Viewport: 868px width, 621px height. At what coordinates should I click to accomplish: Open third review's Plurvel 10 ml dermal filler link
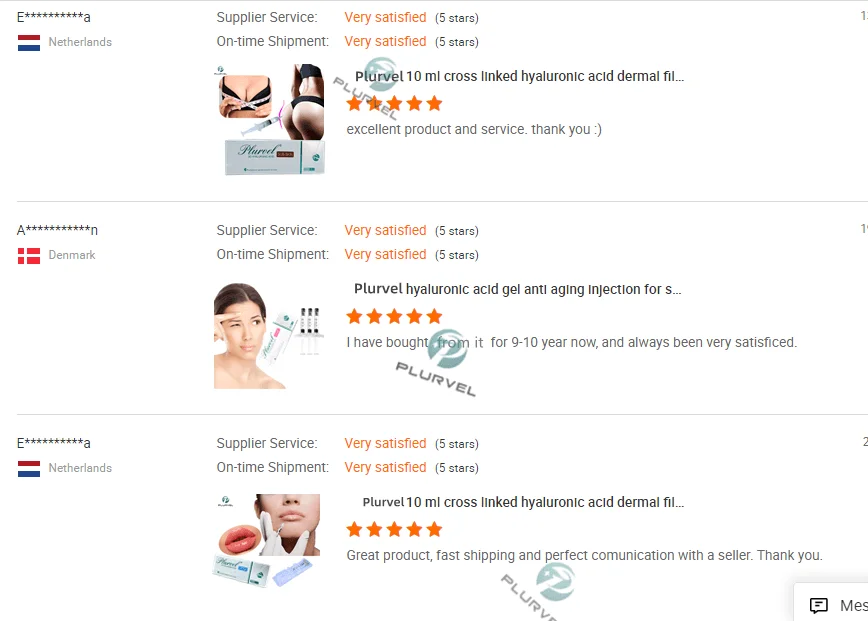(523, 503)
